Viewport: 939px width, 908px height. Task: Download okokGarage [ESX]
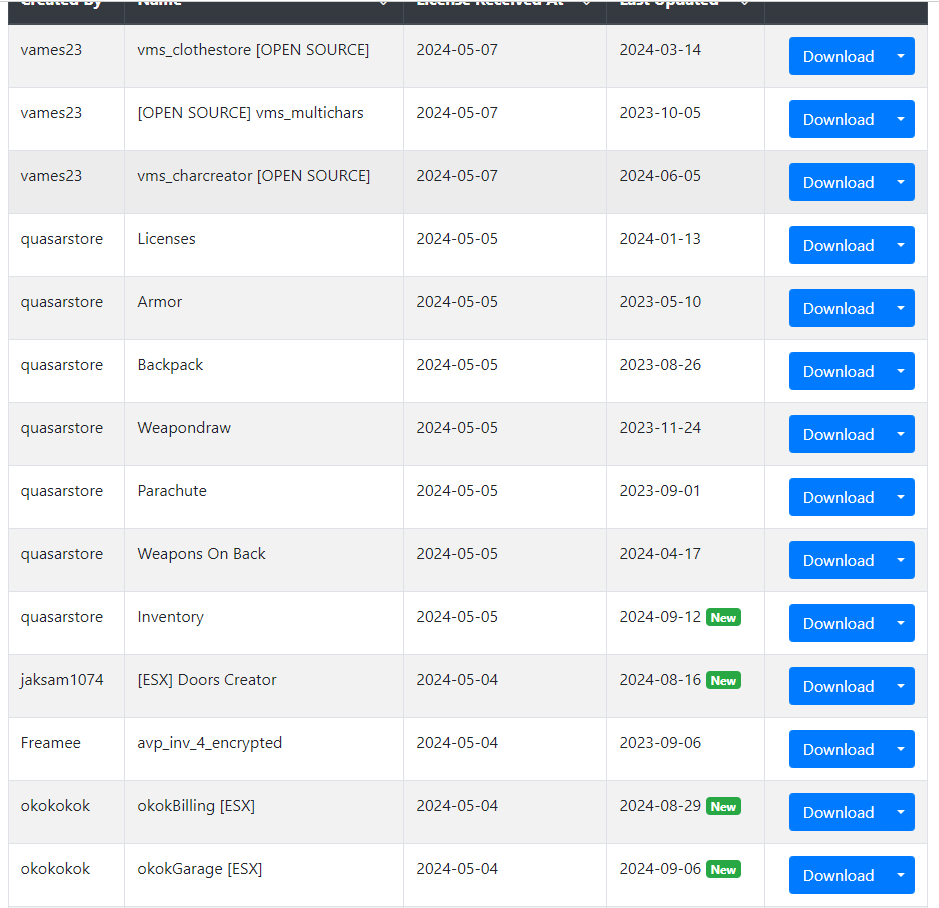coord(838,875)
